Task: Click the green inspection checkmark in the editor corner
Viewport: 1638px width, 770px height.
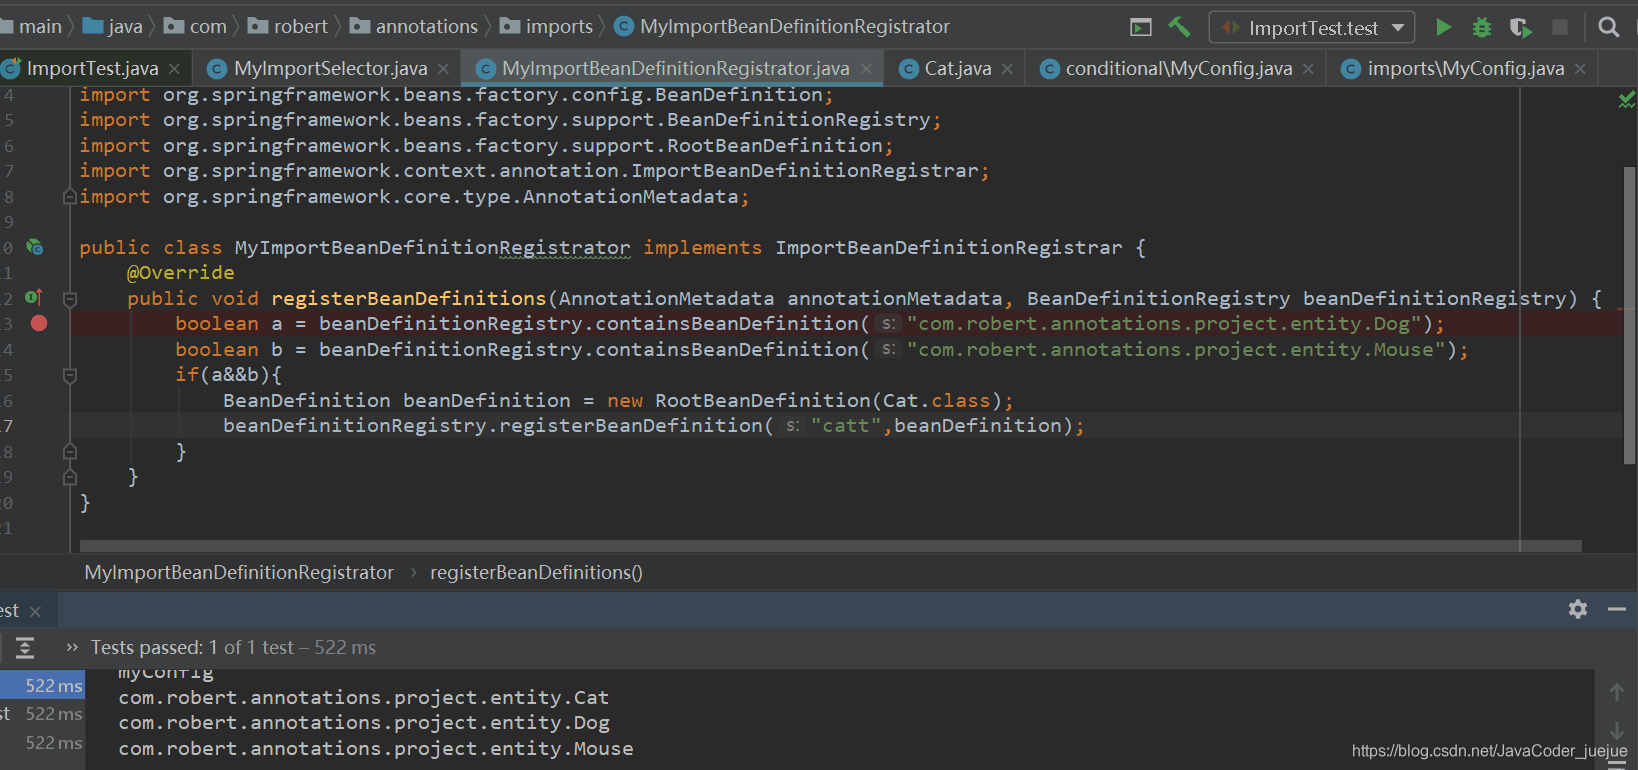Action: (x=1627, y=99)
